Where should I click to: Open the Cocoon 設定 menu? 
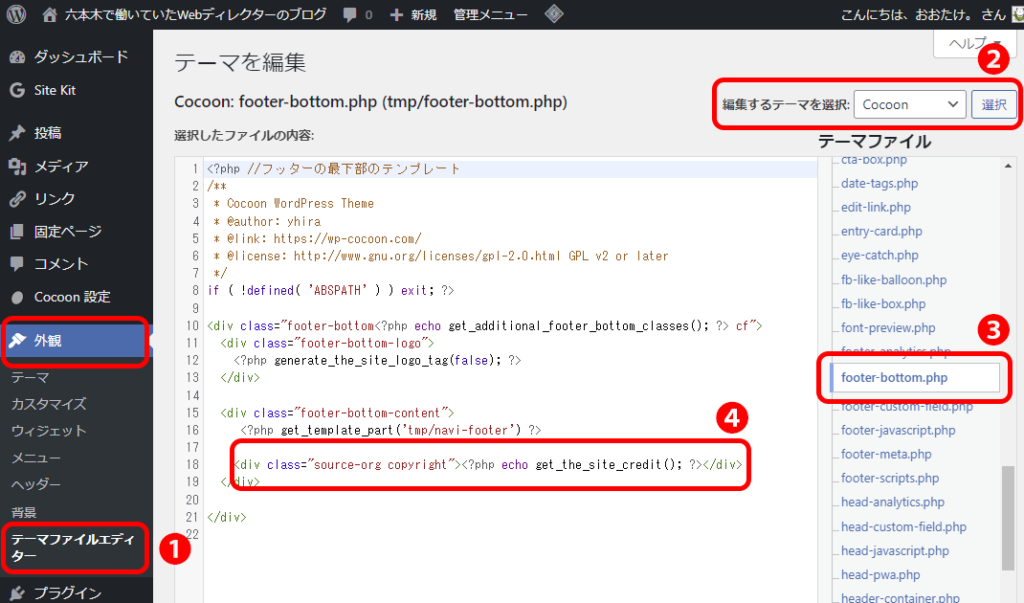pyautogui.click(x=71, y=297)
